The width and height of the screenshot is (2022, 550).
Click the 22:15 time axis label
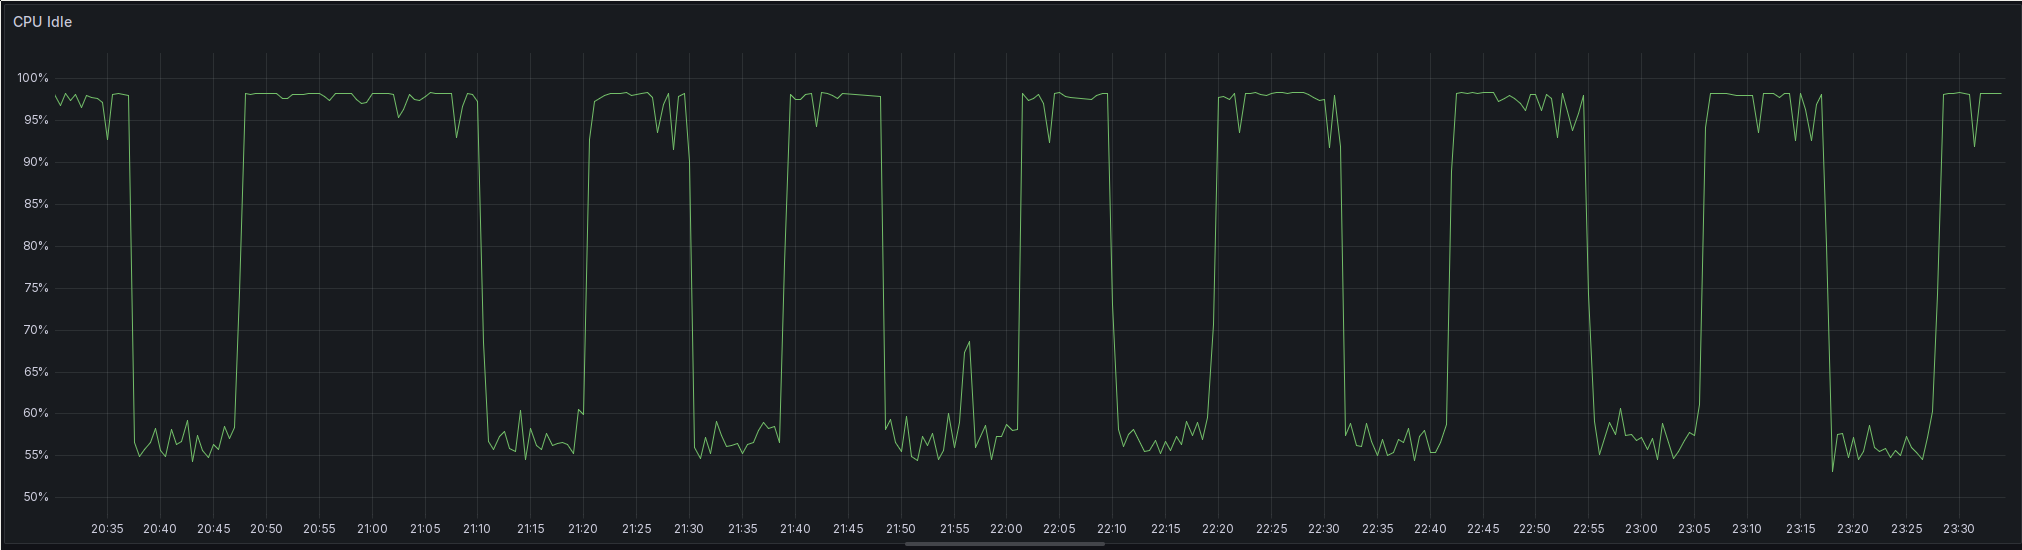[1165, 529]
